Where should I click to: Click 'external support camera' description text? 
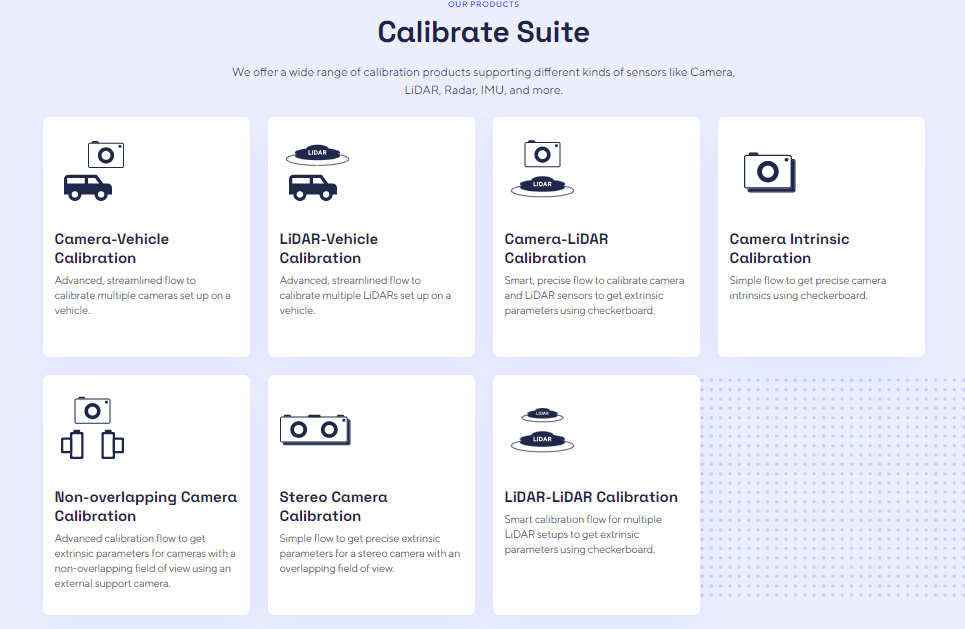click(145, 561)
